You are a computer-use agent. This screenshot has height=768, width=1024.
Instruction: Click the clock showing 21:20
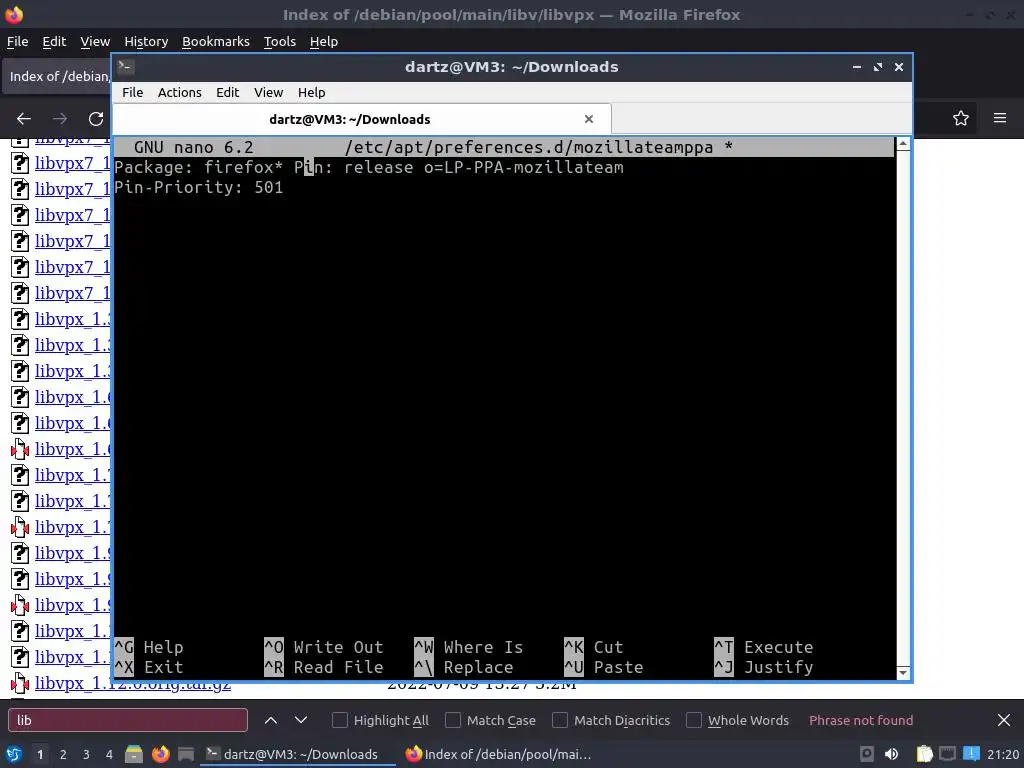point(1004,754)
